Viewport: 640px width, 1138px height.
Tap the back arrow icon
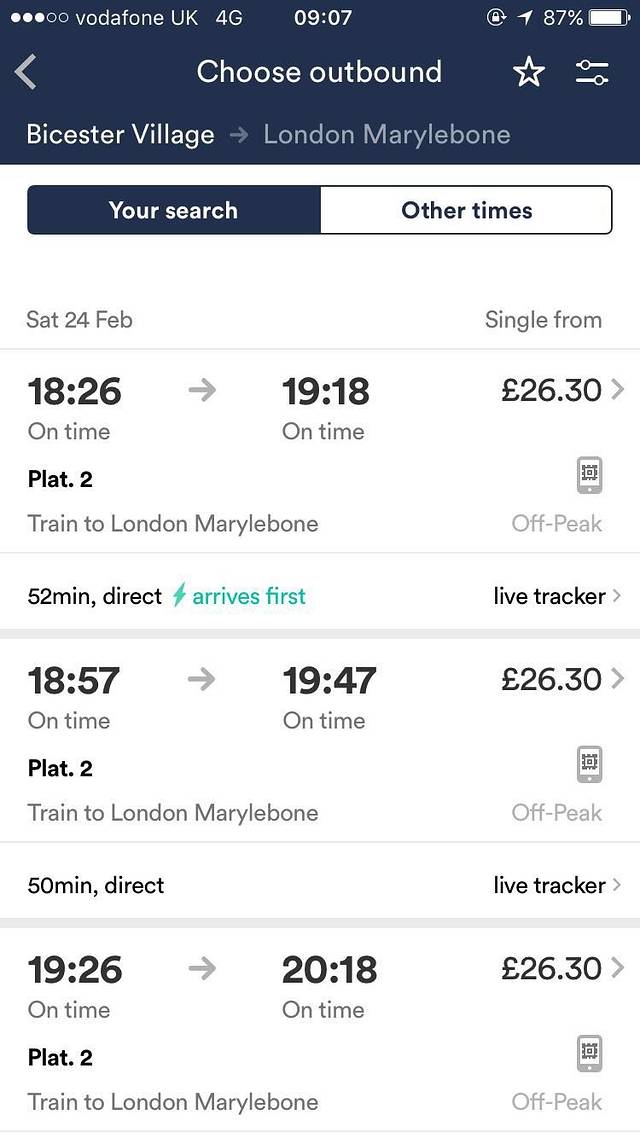[x=26, y=72]
